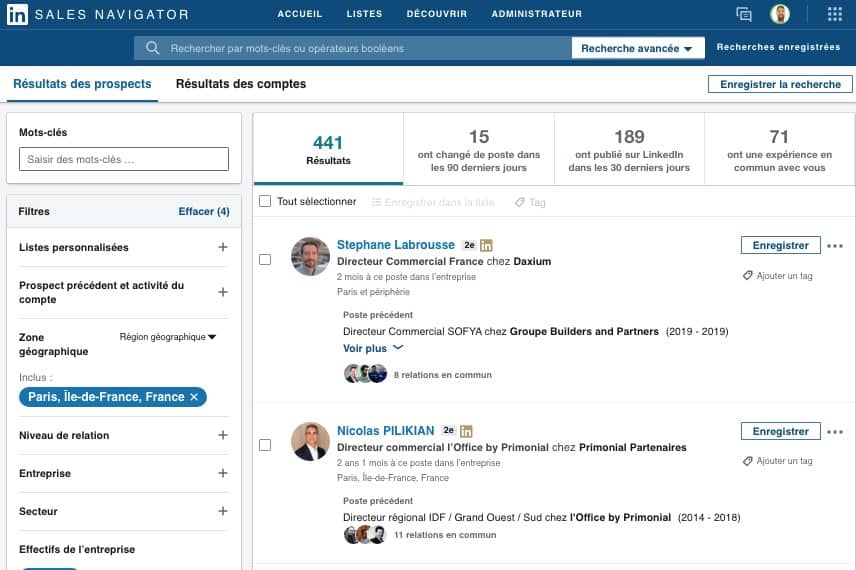
Task: Open the apps grid icon
Action: pyautogui.click(x=835, y=14)
